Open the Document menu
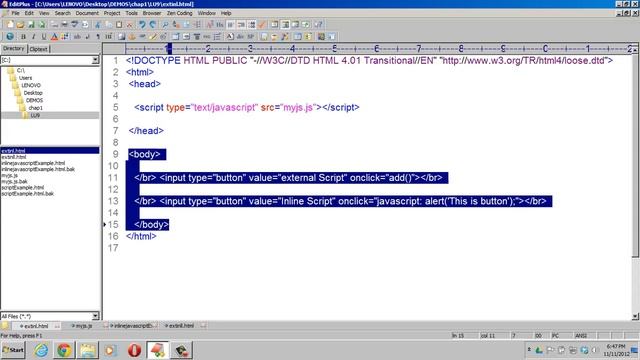The image size is (640, 360). (87, 13)
